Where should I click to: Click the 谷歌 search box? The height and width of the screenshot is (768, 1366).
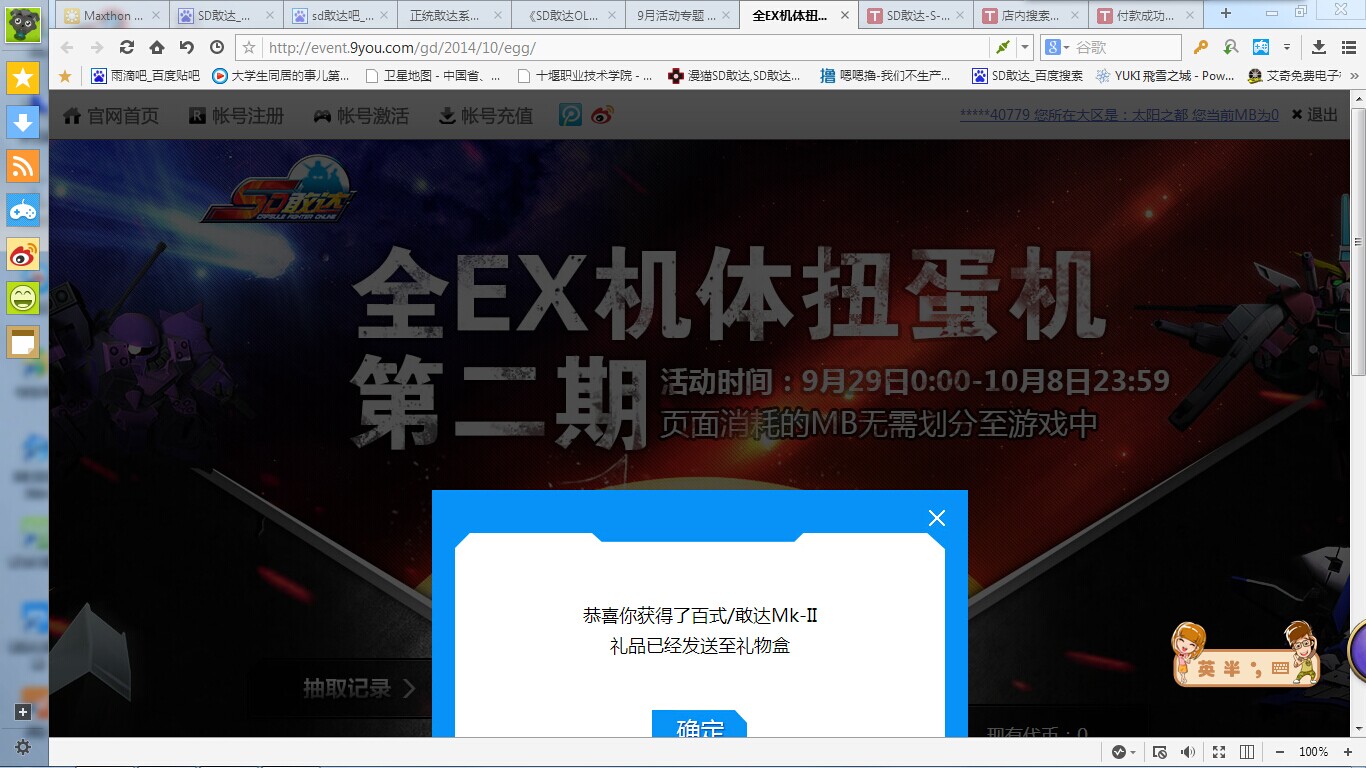point(1125,47)
